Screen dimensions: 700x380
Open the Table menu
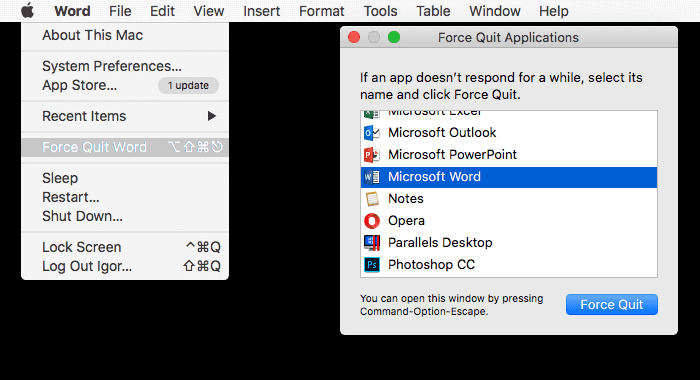[433, 11]
